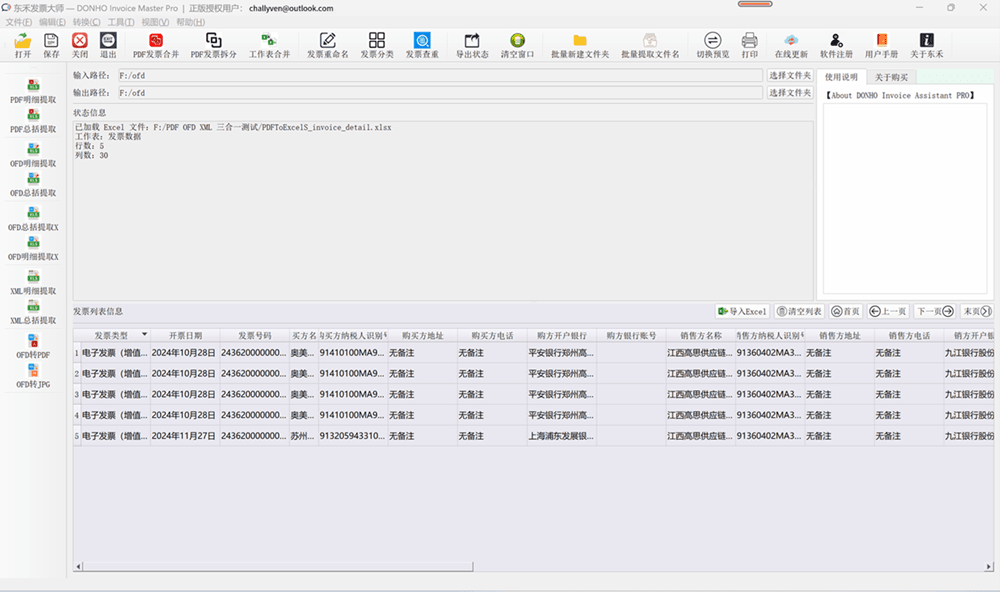Select OFD转PDF in the sidebar

[x=33, y=346]
